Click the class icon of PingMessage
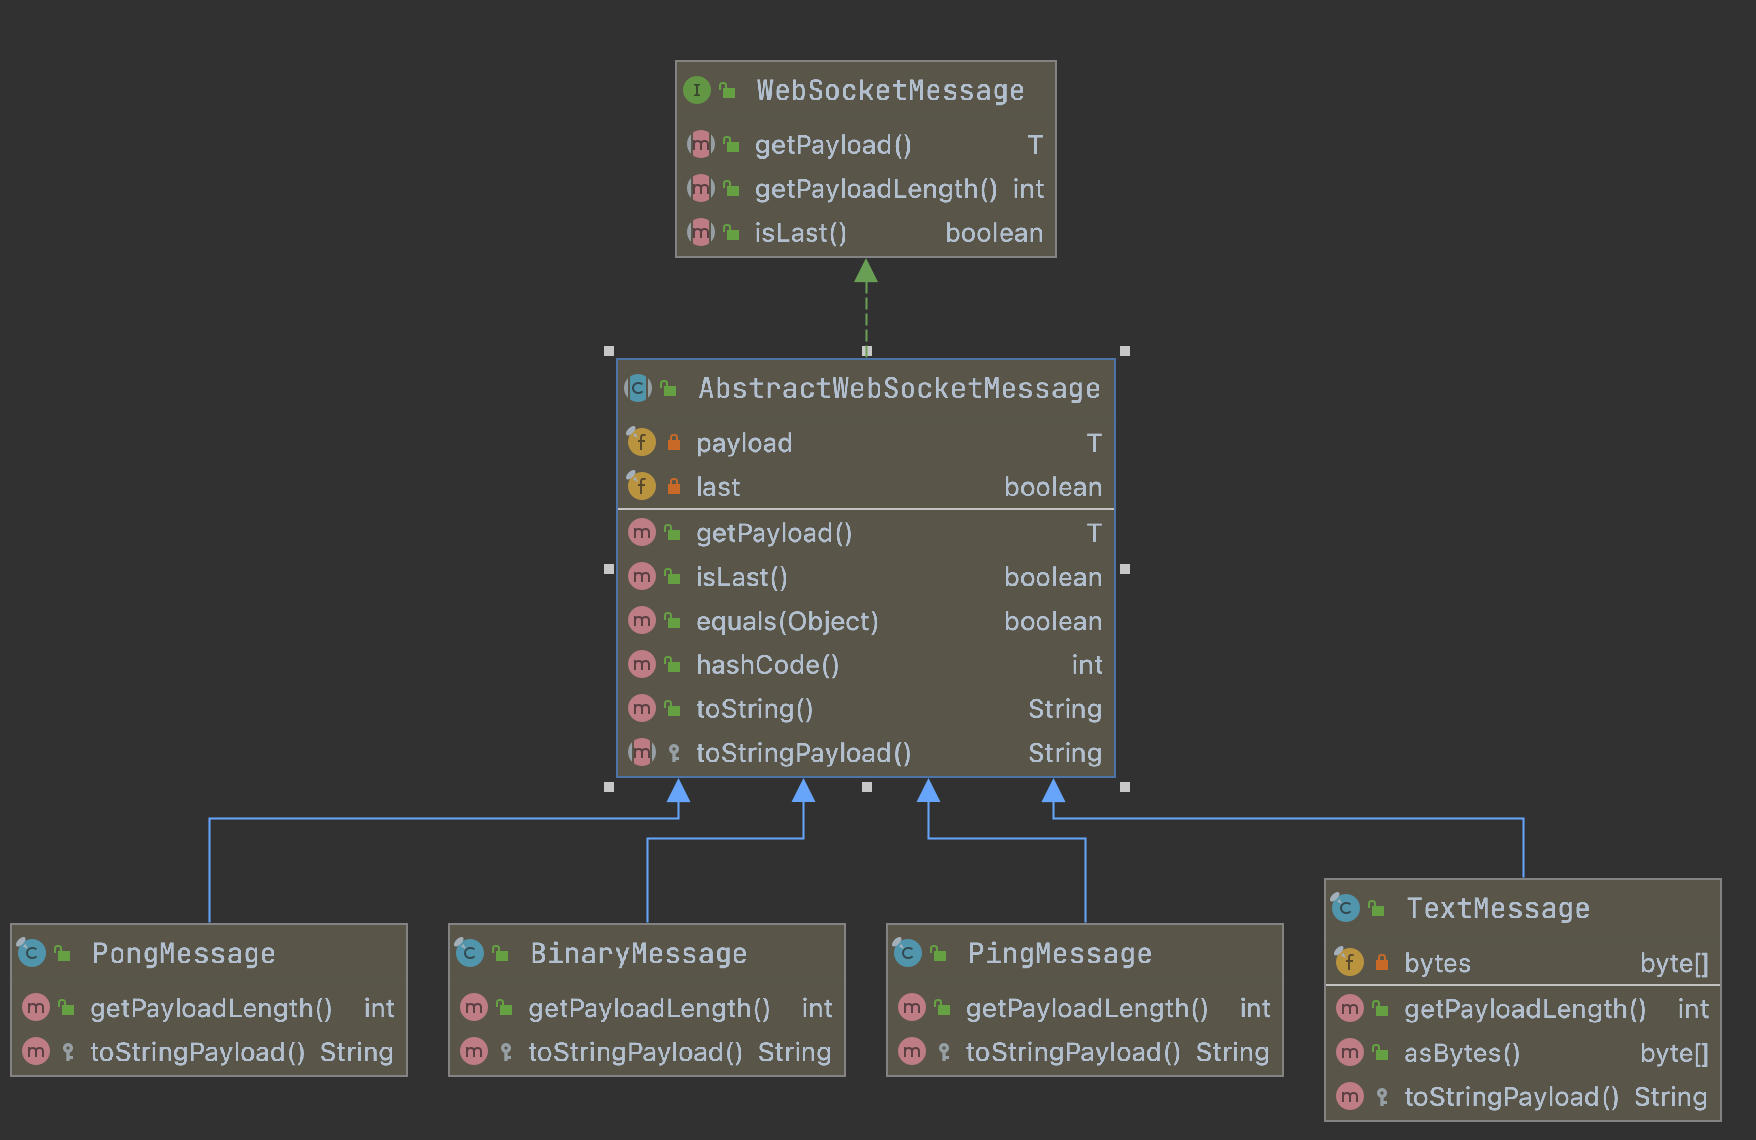The image size is (1756, 1140). tap(907, 953)
